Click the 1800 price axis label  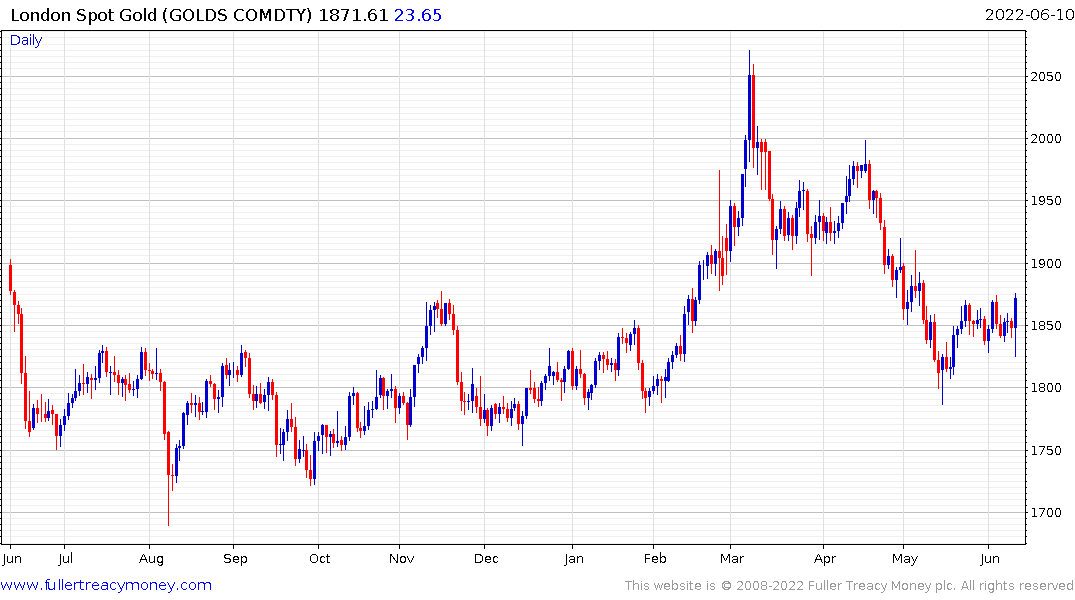[1046, 388]
